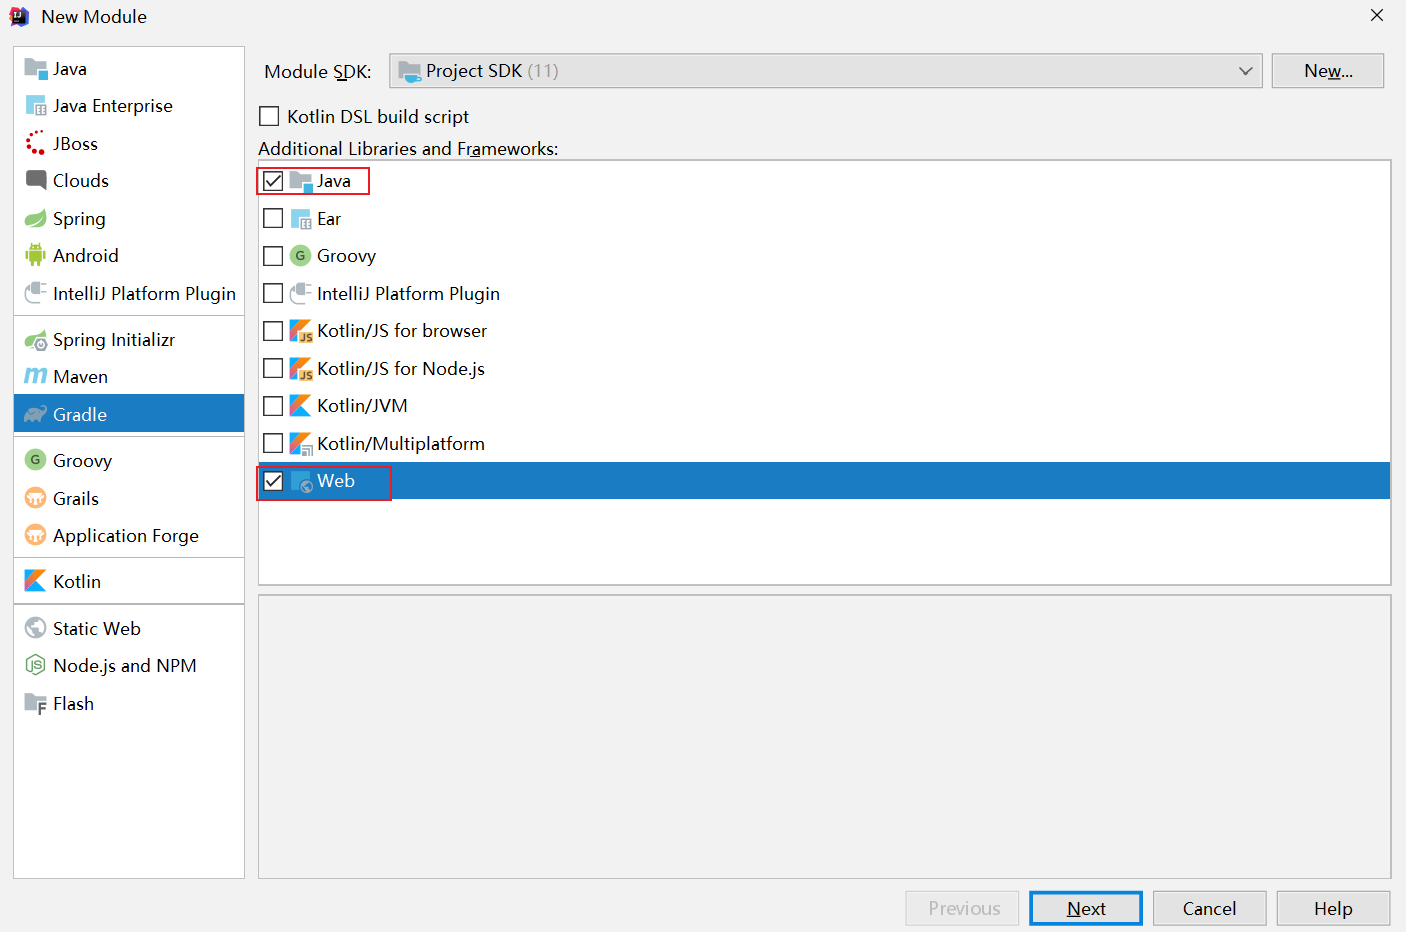The width and height of the screenshot is (1406, 932).
Task: Click the Cancel button
Action: point(1210,908)
